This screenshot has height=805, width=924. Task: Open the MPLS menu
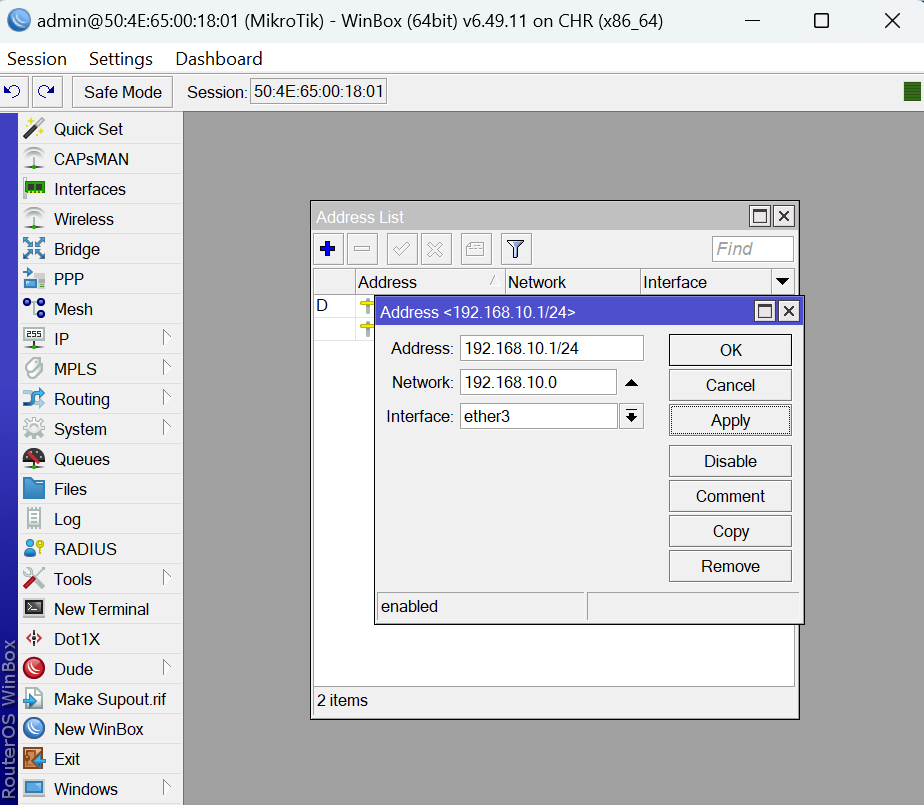click(x=100, y=369)
